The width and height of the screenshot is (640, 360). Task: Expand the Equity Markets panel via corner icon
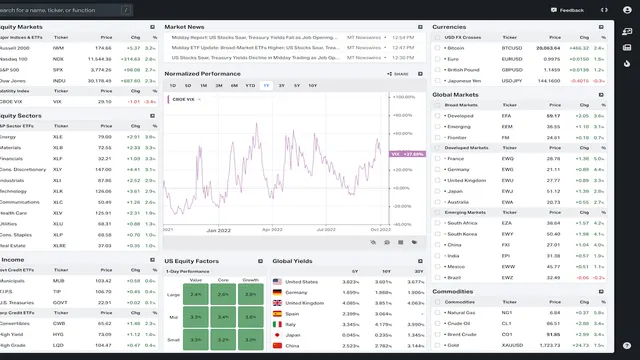point(152,27)
